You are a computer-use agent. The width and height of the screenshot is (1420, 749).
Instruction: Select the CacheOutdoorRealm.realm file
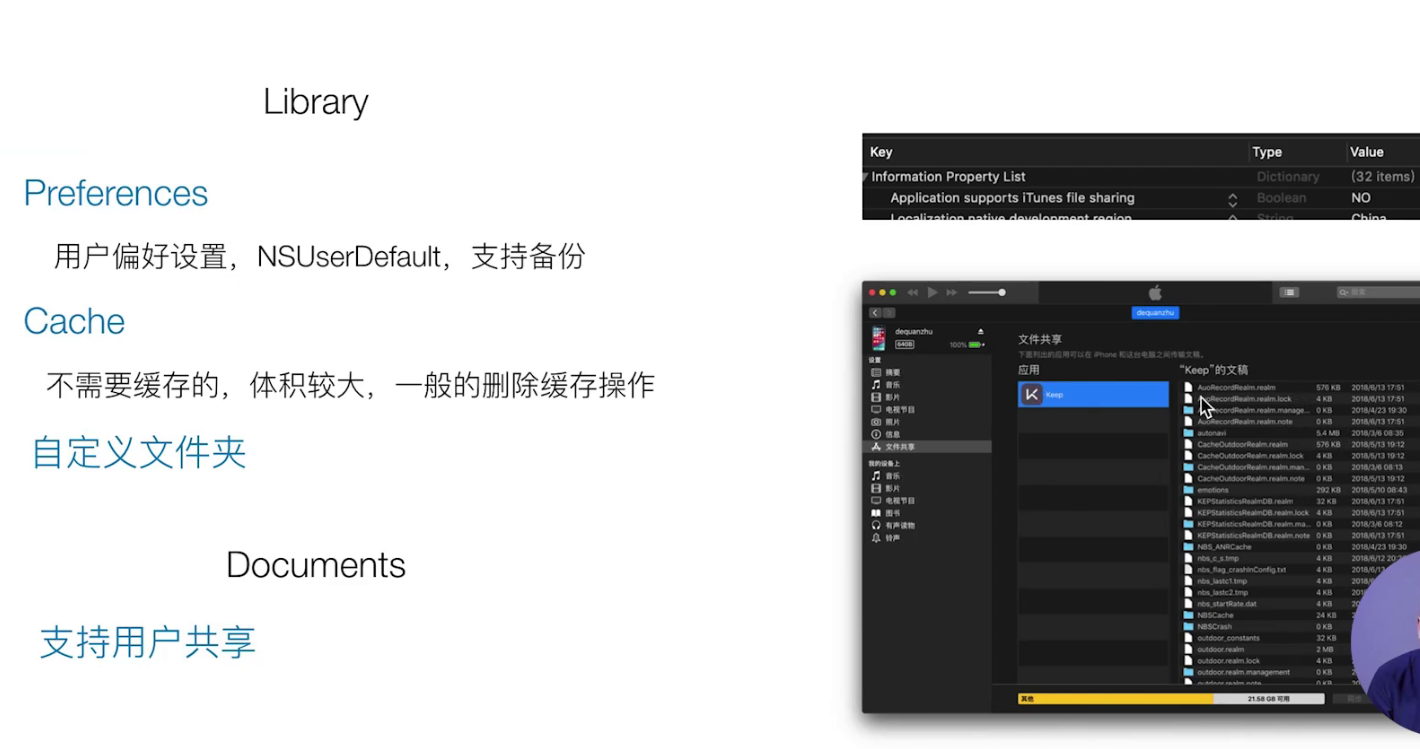[1242, 444]
